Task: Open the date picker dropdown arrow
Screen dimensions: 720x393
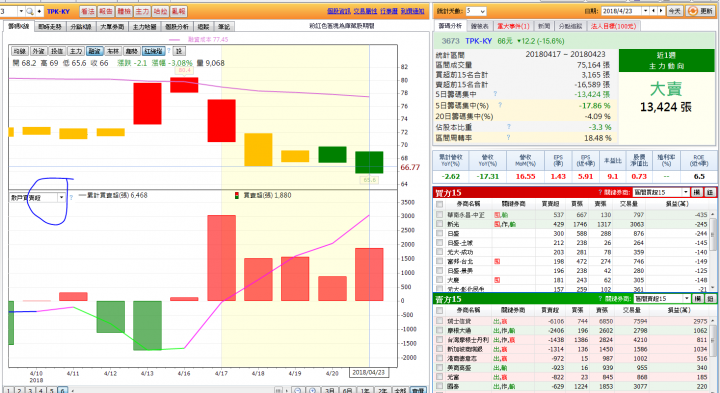Action: click(x=646, y=11)
